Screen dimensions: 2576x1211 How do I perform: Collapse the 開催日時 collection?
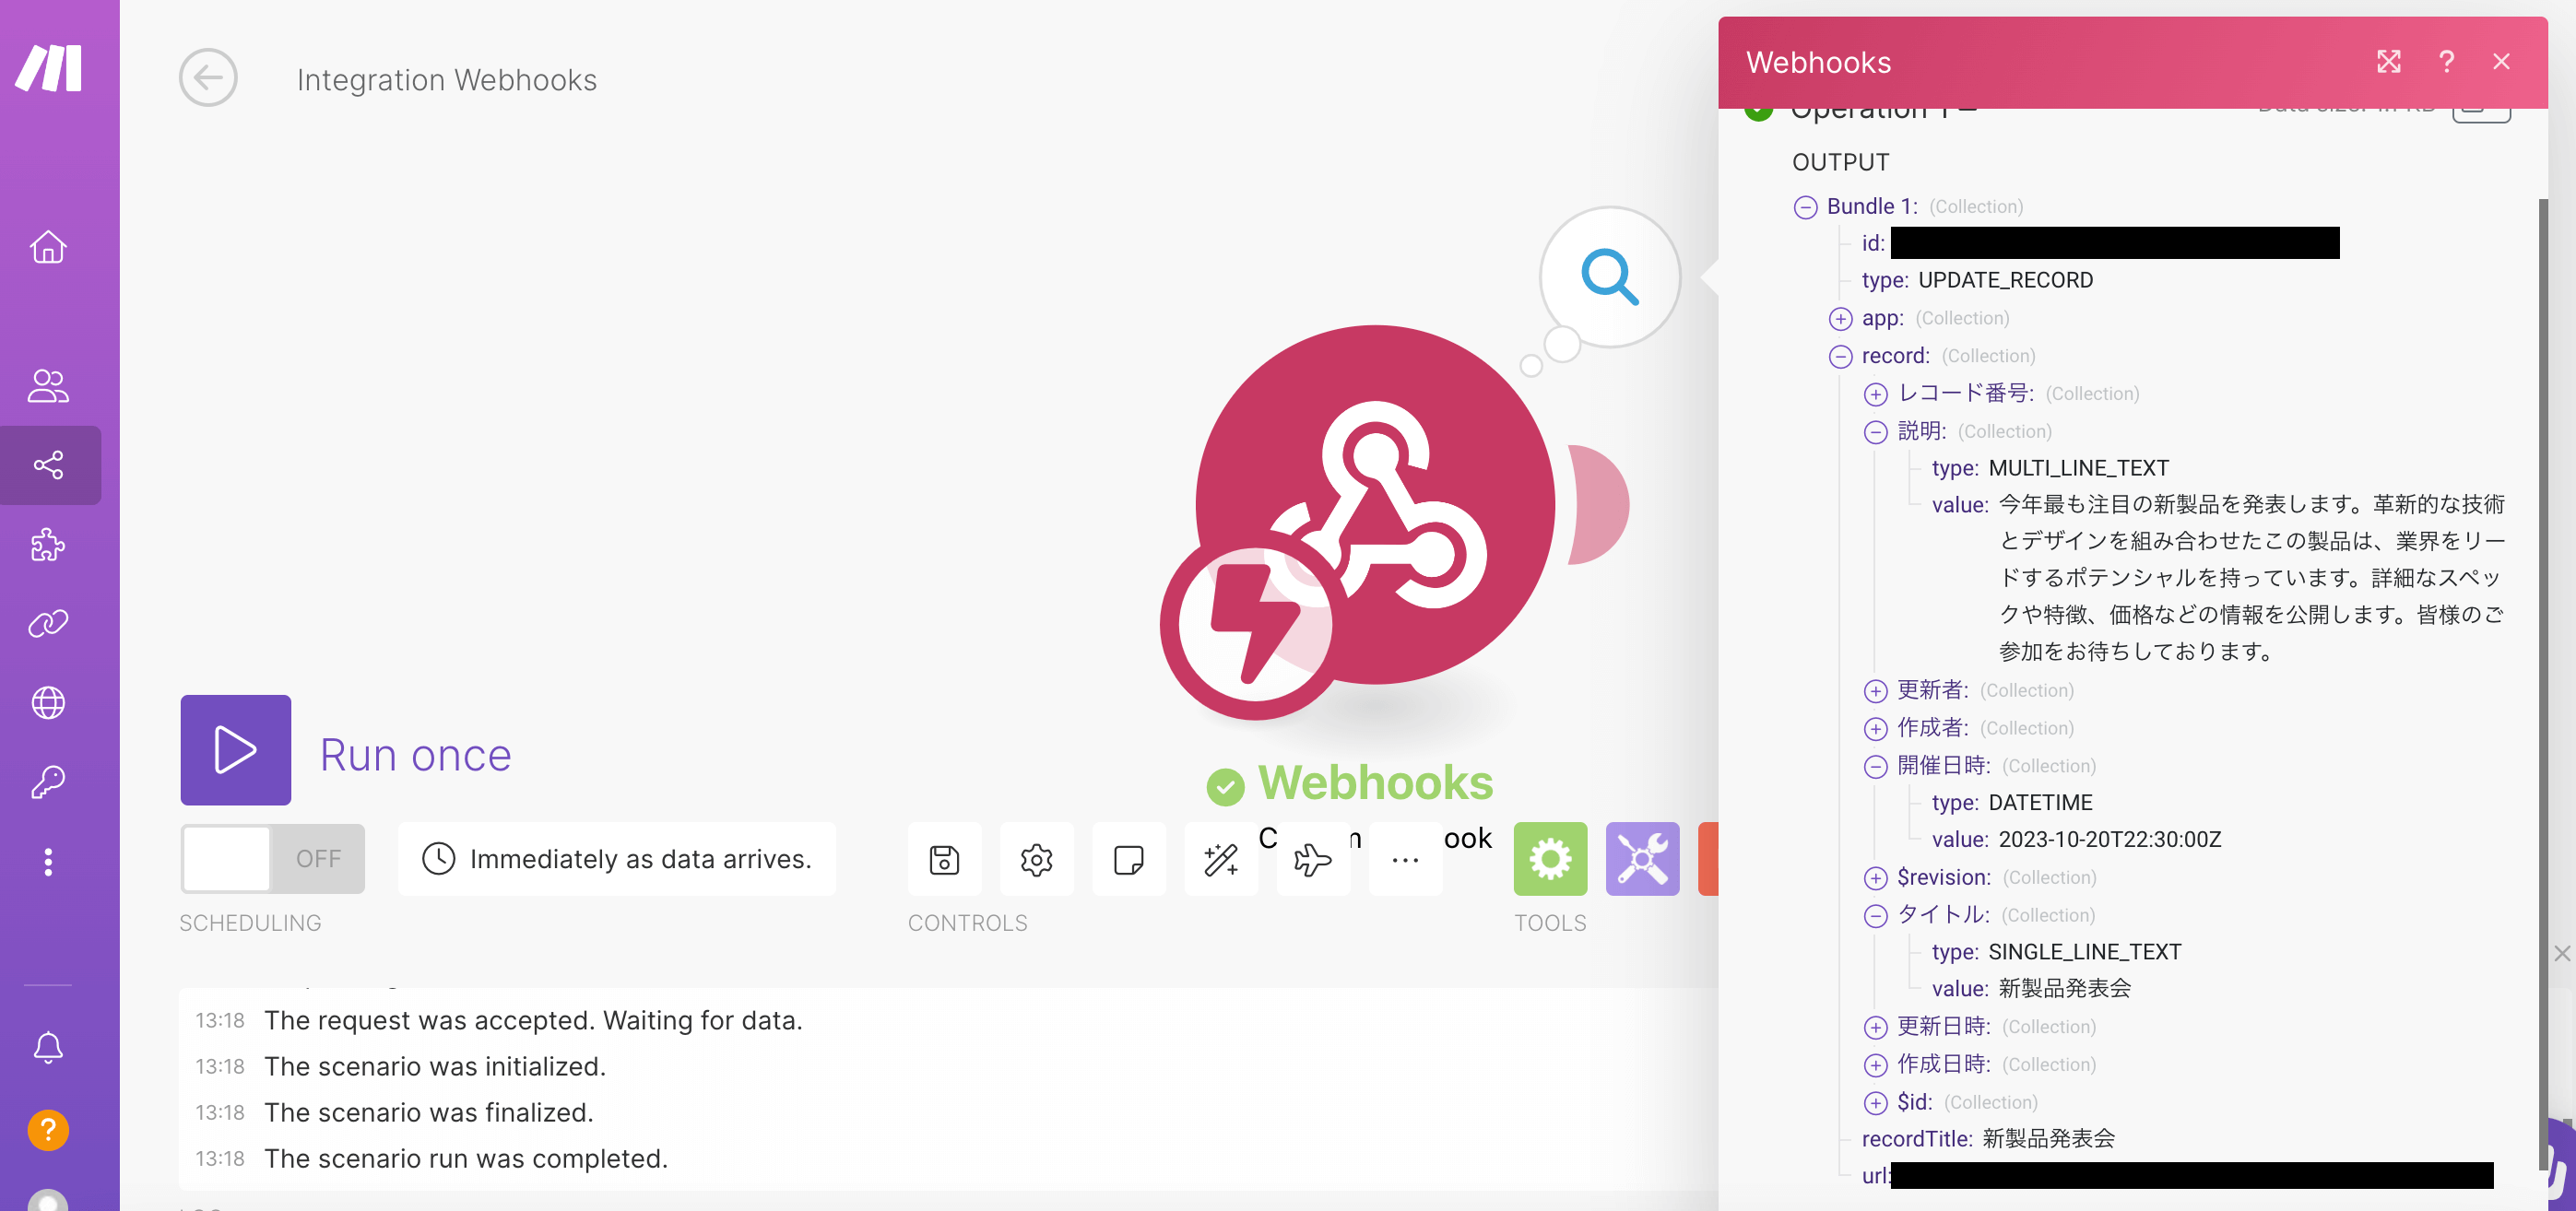[1875, 767]
